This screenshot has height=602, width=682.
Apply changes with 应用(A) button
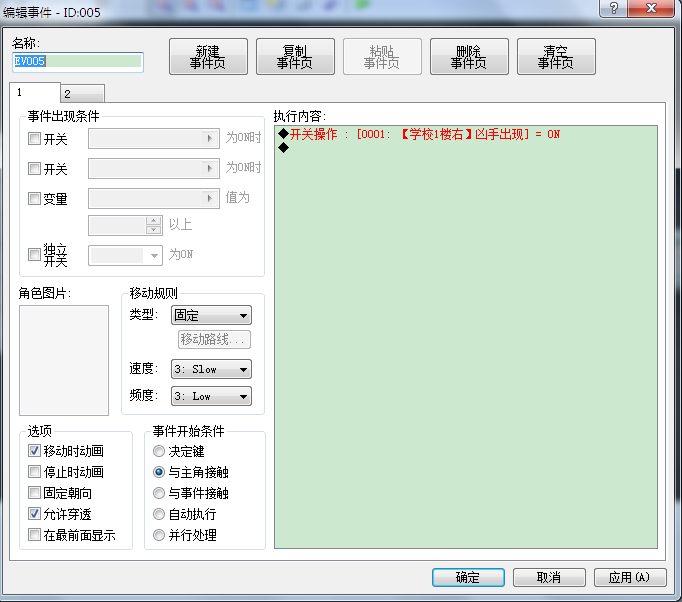click(630, 577)
